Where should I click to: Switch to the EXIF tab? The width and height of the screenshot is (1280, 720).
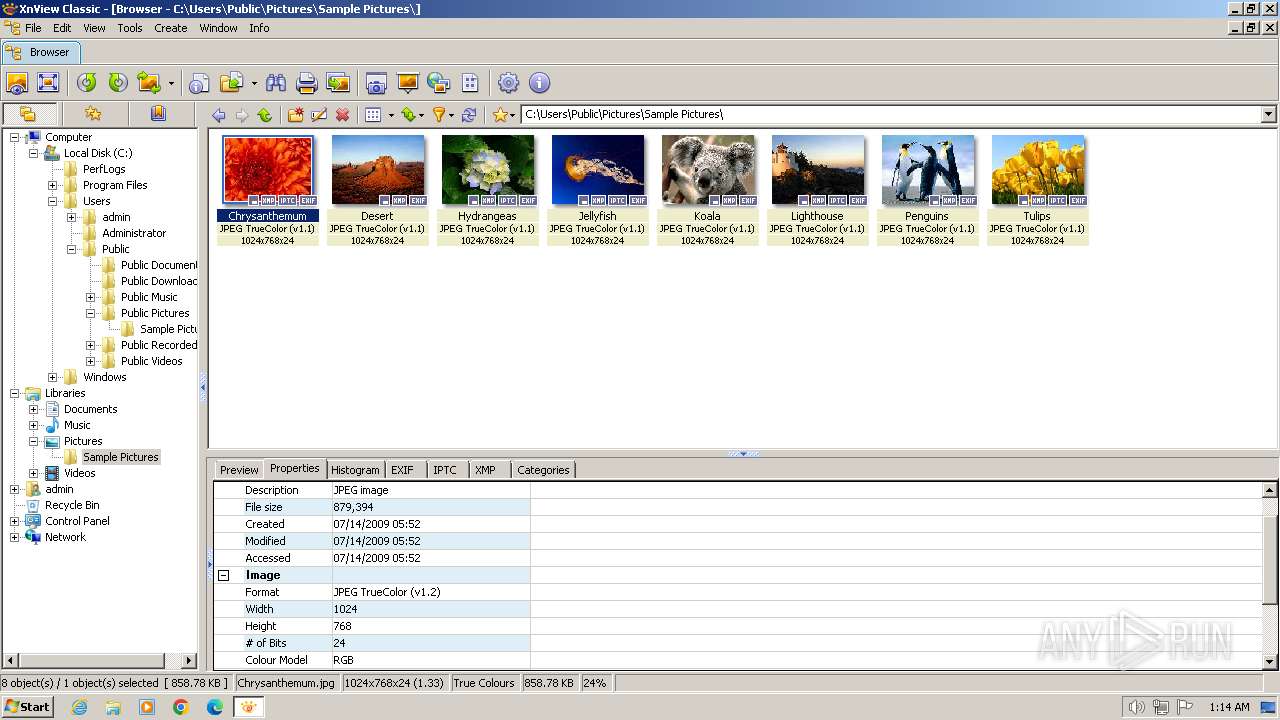[x=402, y=470]
